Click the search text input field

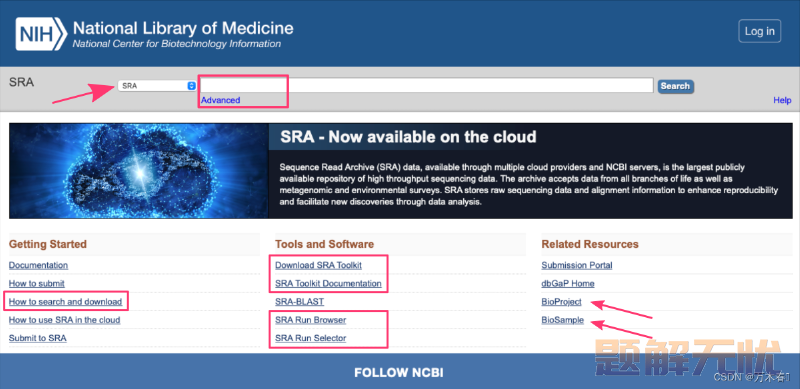[x=427, y=85]
